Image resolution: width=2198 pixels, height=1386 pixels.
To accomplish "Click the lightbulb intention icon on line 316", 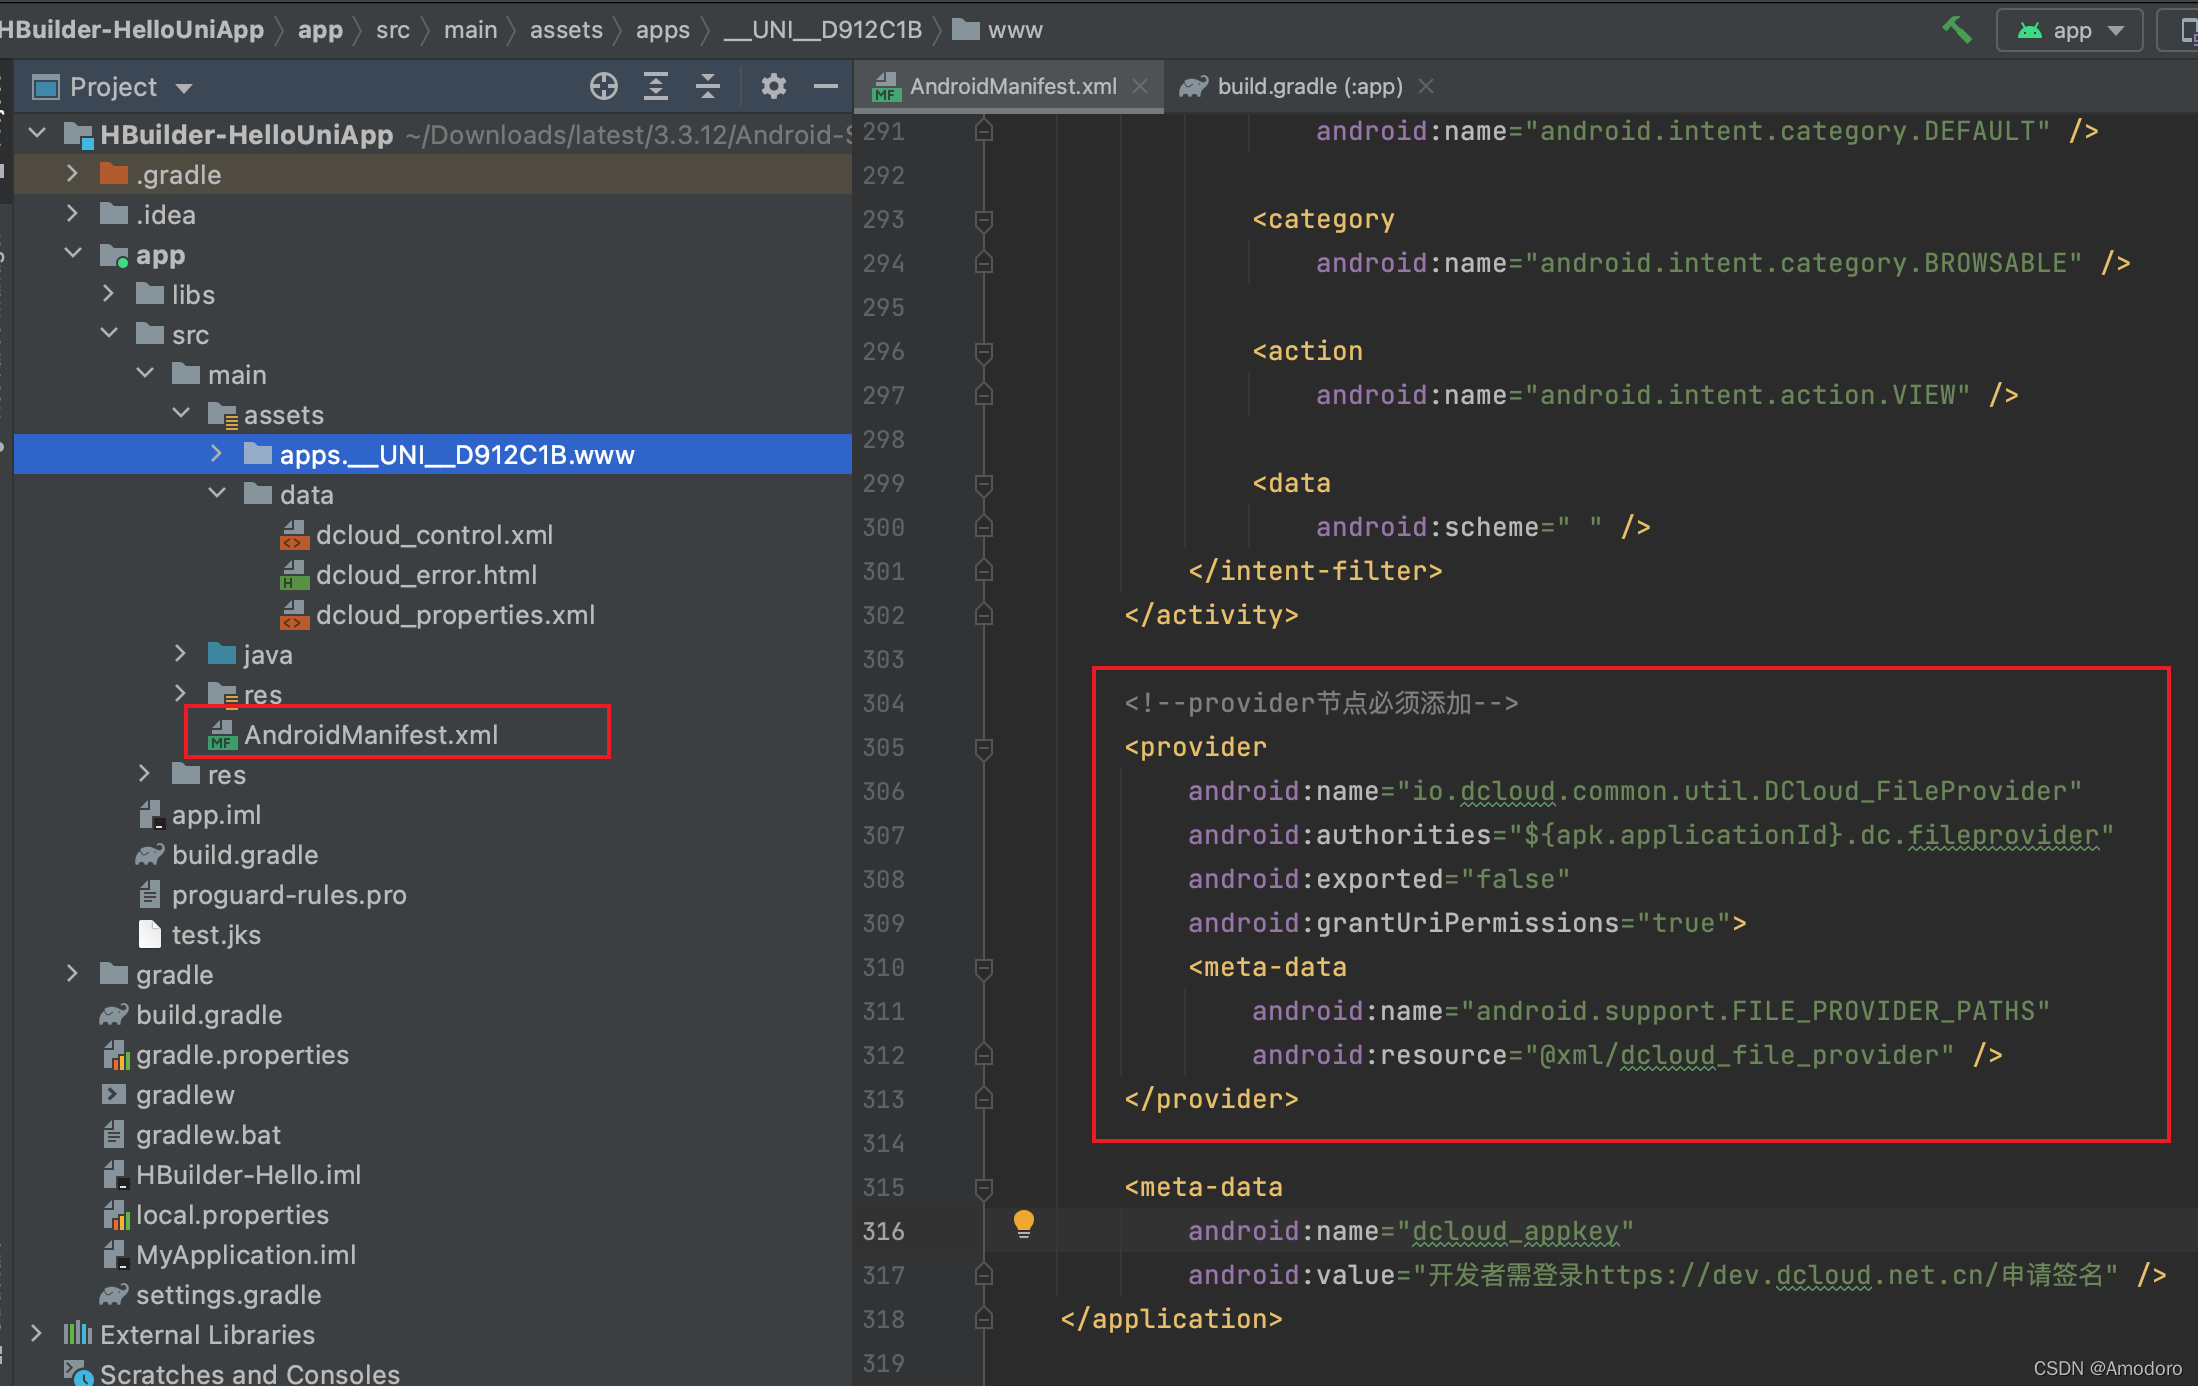I will point(1023,1224).
